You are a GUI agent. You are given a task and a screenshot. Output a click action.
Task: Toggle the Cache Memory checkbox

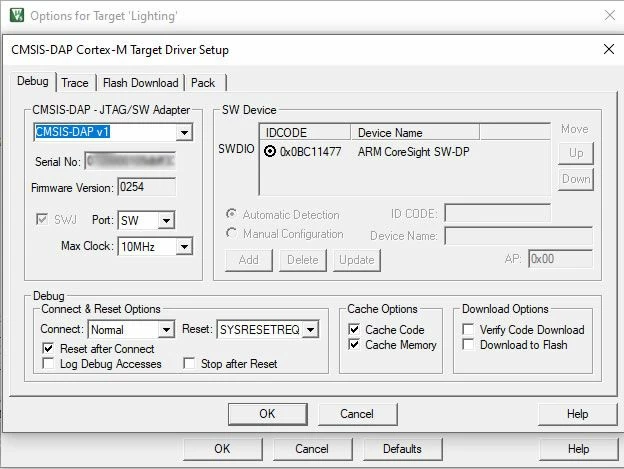pos(354,344)
